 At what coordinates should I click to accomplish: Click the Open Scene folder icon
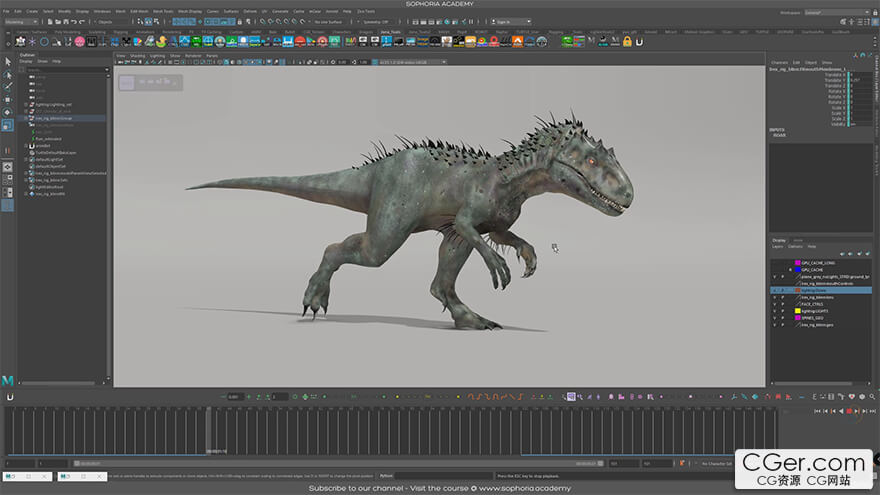click(x=58, y=22)
